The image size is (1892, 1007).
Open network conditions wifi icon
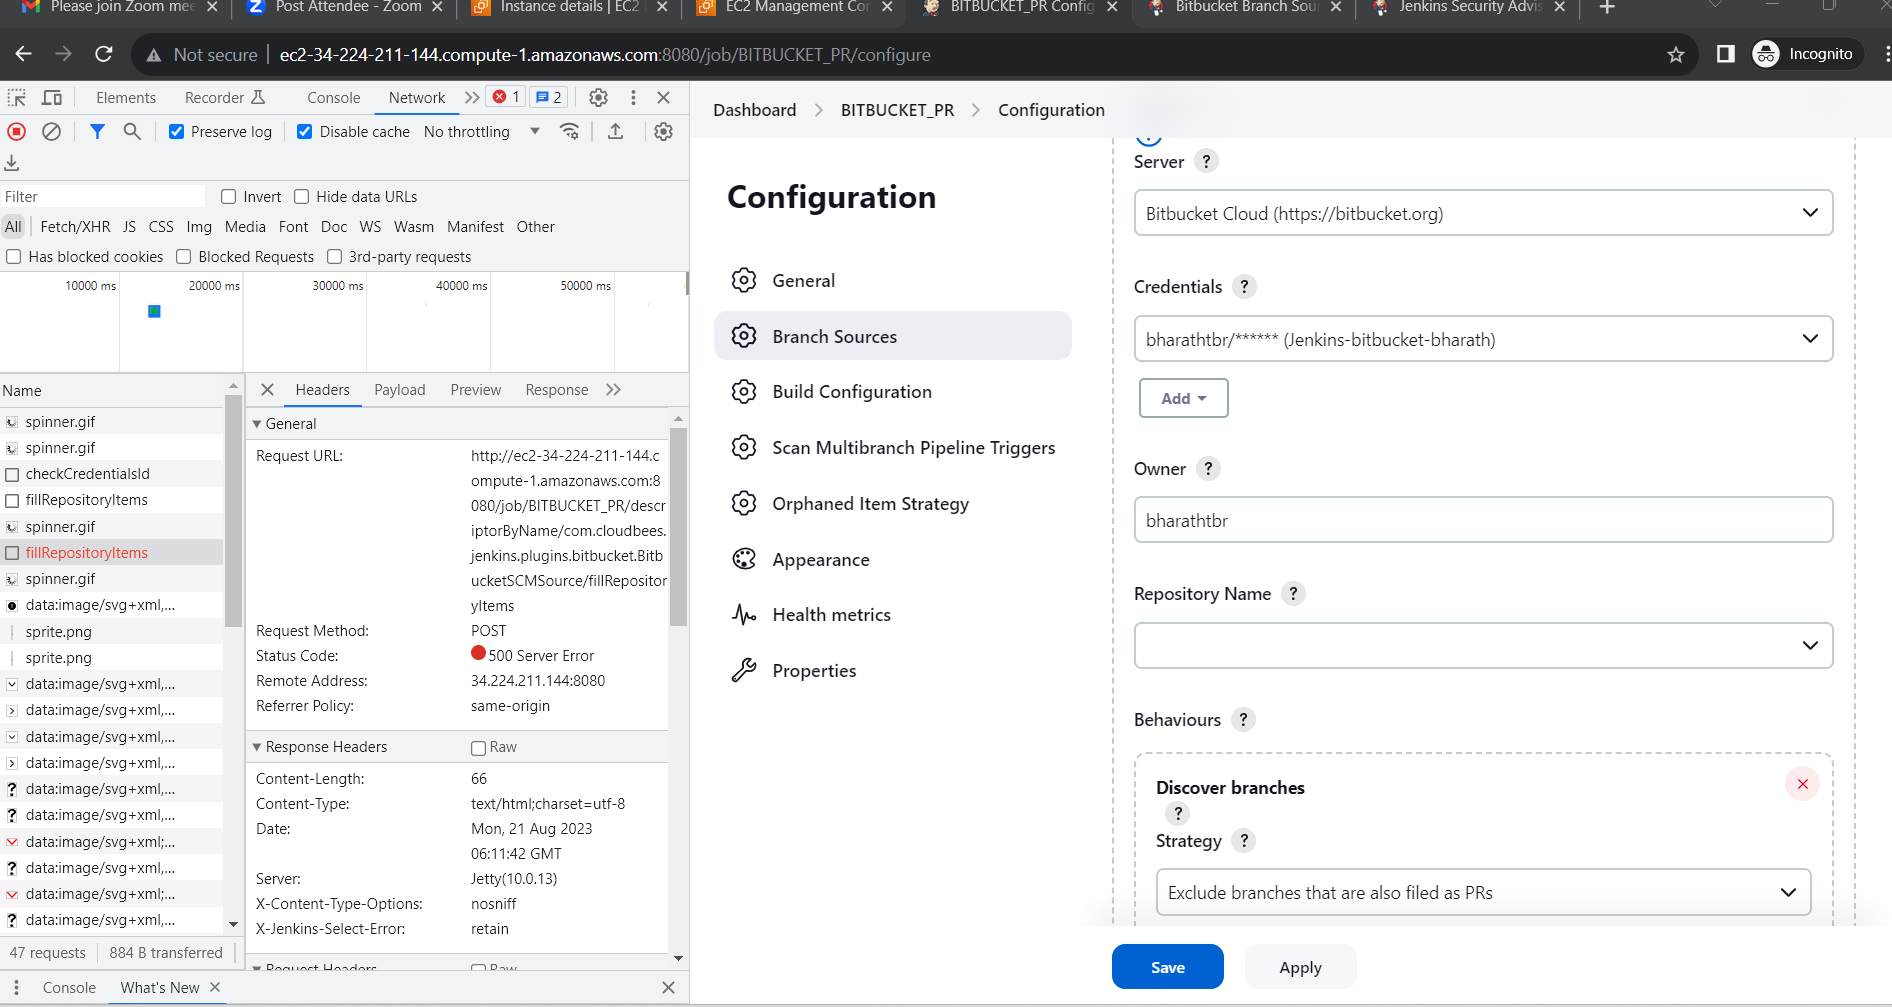pyautogui.click(x=569, y=131)
